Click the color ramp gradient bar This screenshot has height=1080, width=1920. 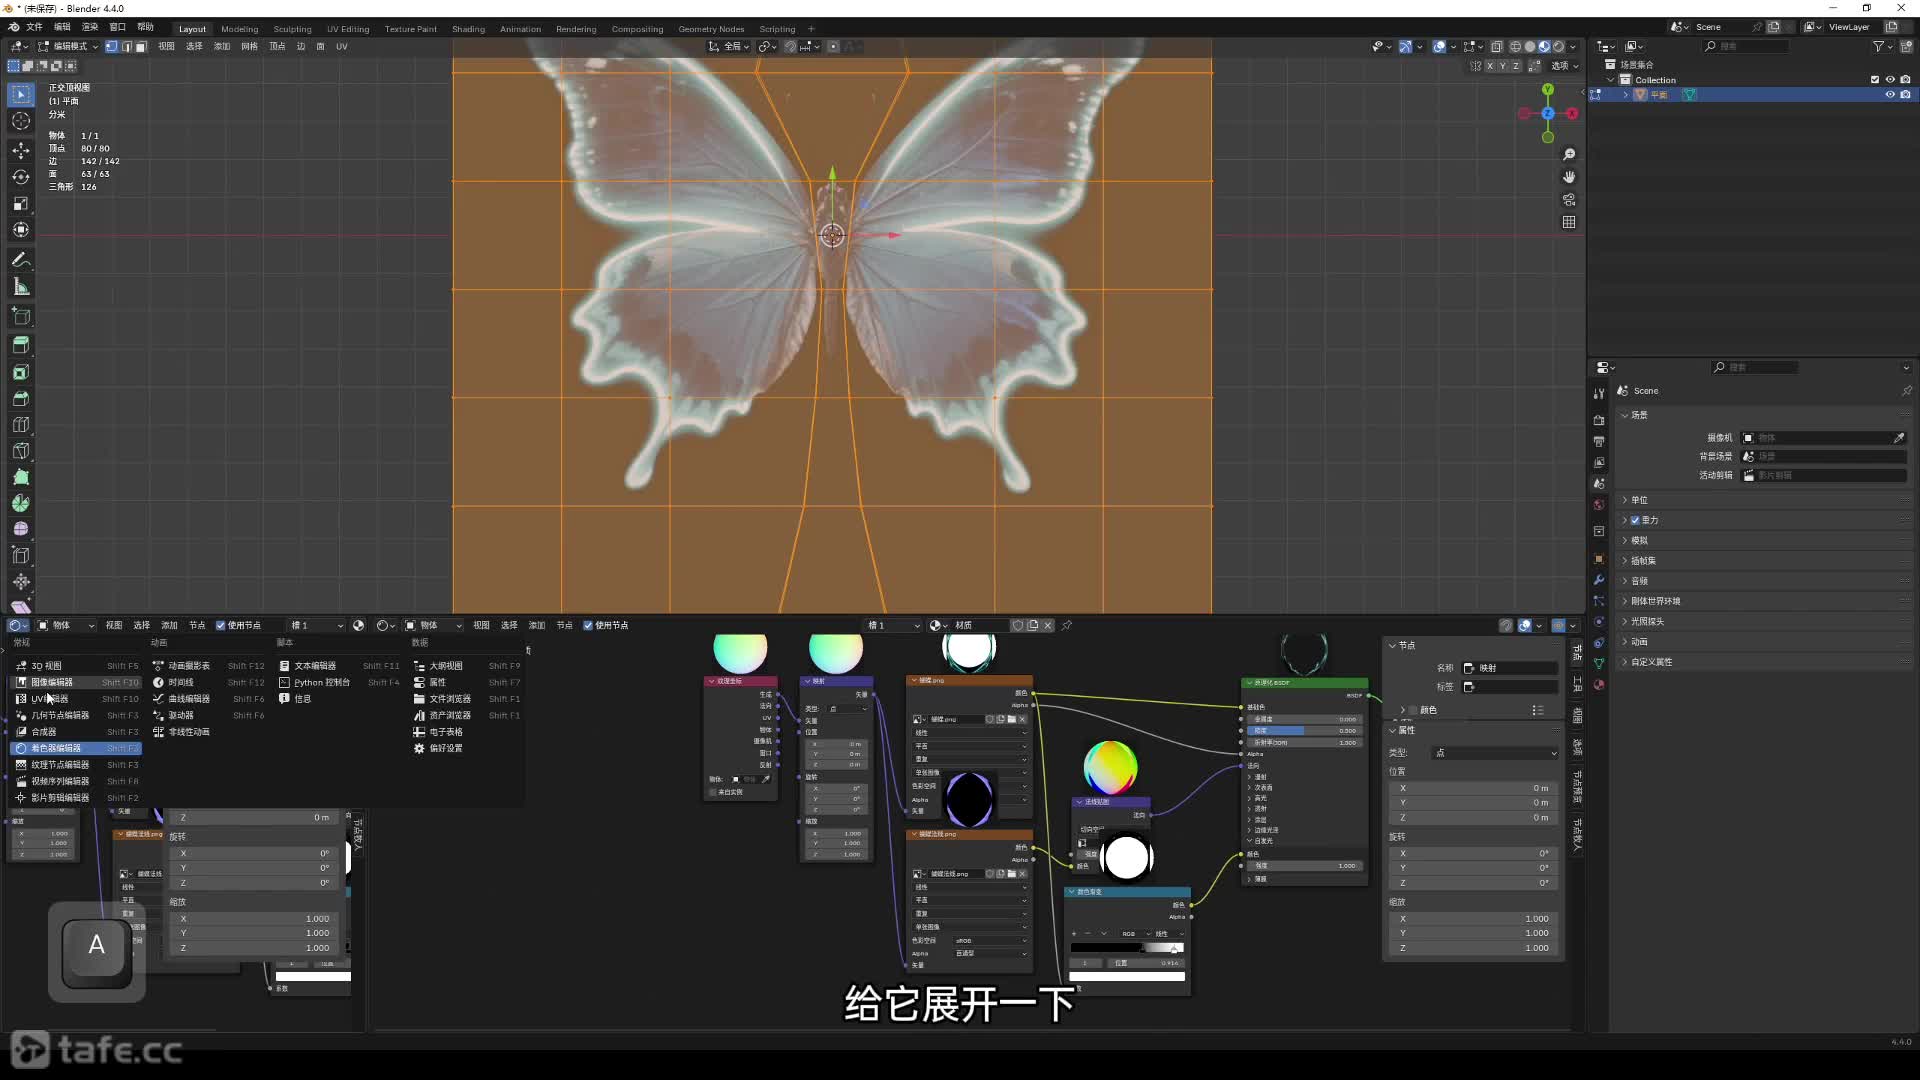click(x=1127, y=948)
